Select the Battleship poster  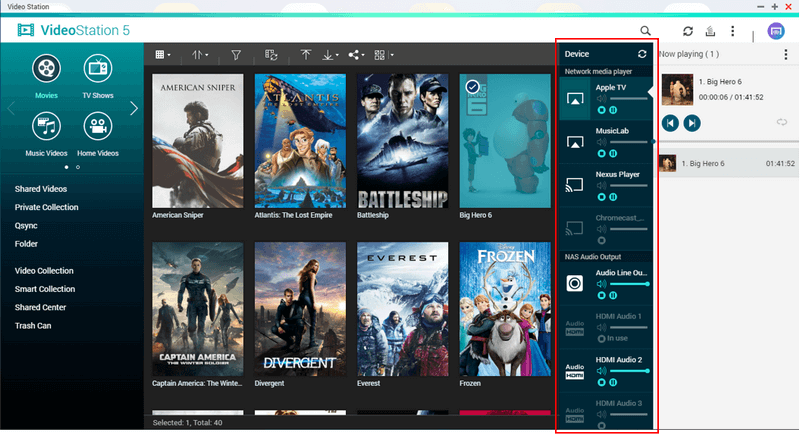tap(403, 141)
